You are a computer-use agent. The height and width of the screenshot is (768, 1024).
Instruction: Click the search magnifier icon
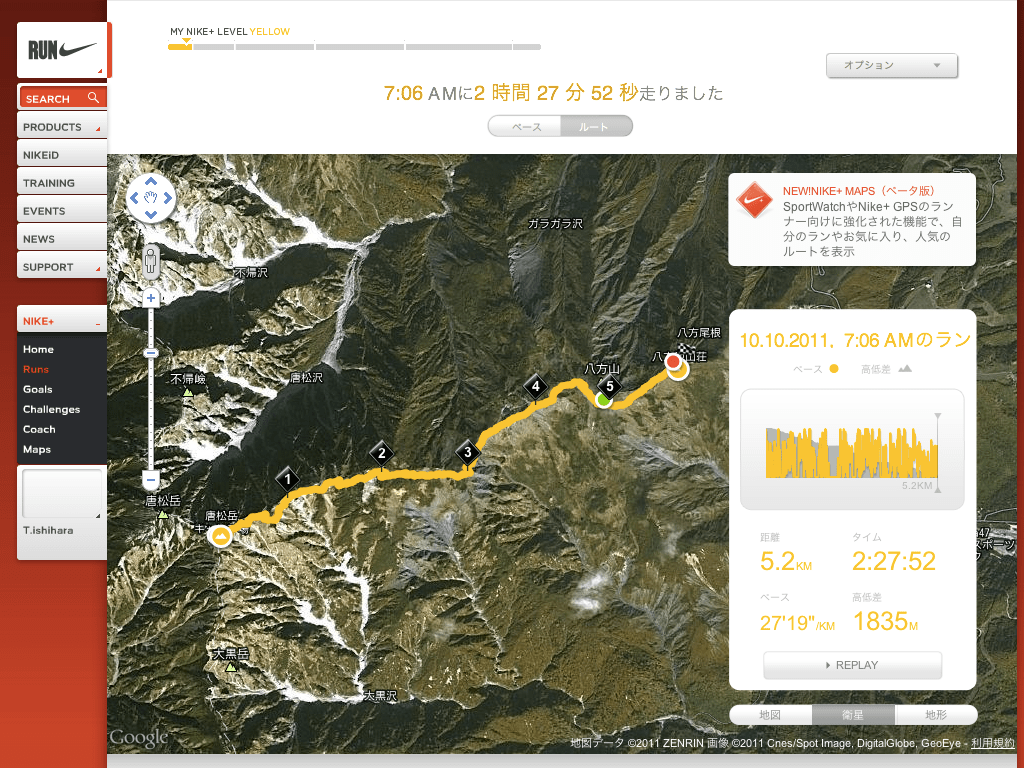click(x=93, y=98)
